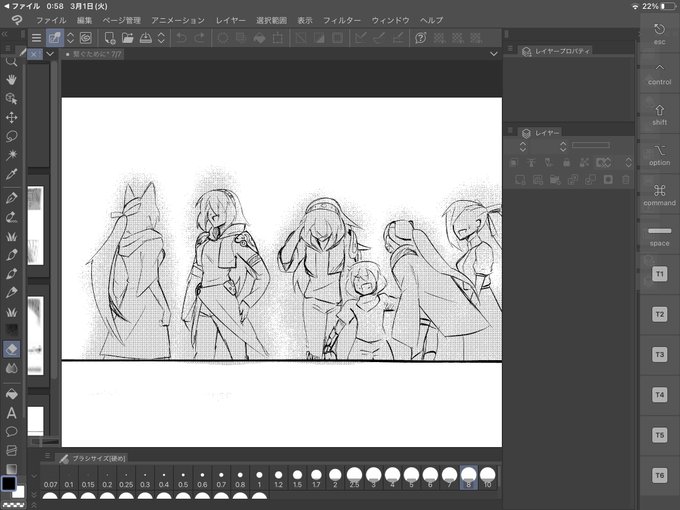The width and height of the screenshot is (680, 510).
Task: Click the New layer folder icon
Action: (x=555, y=180)
